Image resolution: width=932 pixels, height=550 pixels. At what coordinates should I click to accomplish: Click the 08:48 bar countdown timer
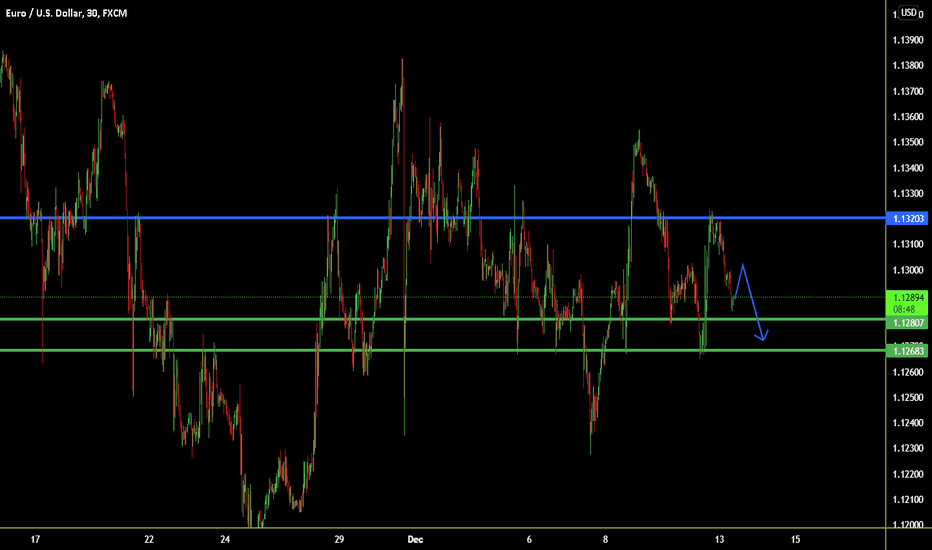[x=904, y=309]
